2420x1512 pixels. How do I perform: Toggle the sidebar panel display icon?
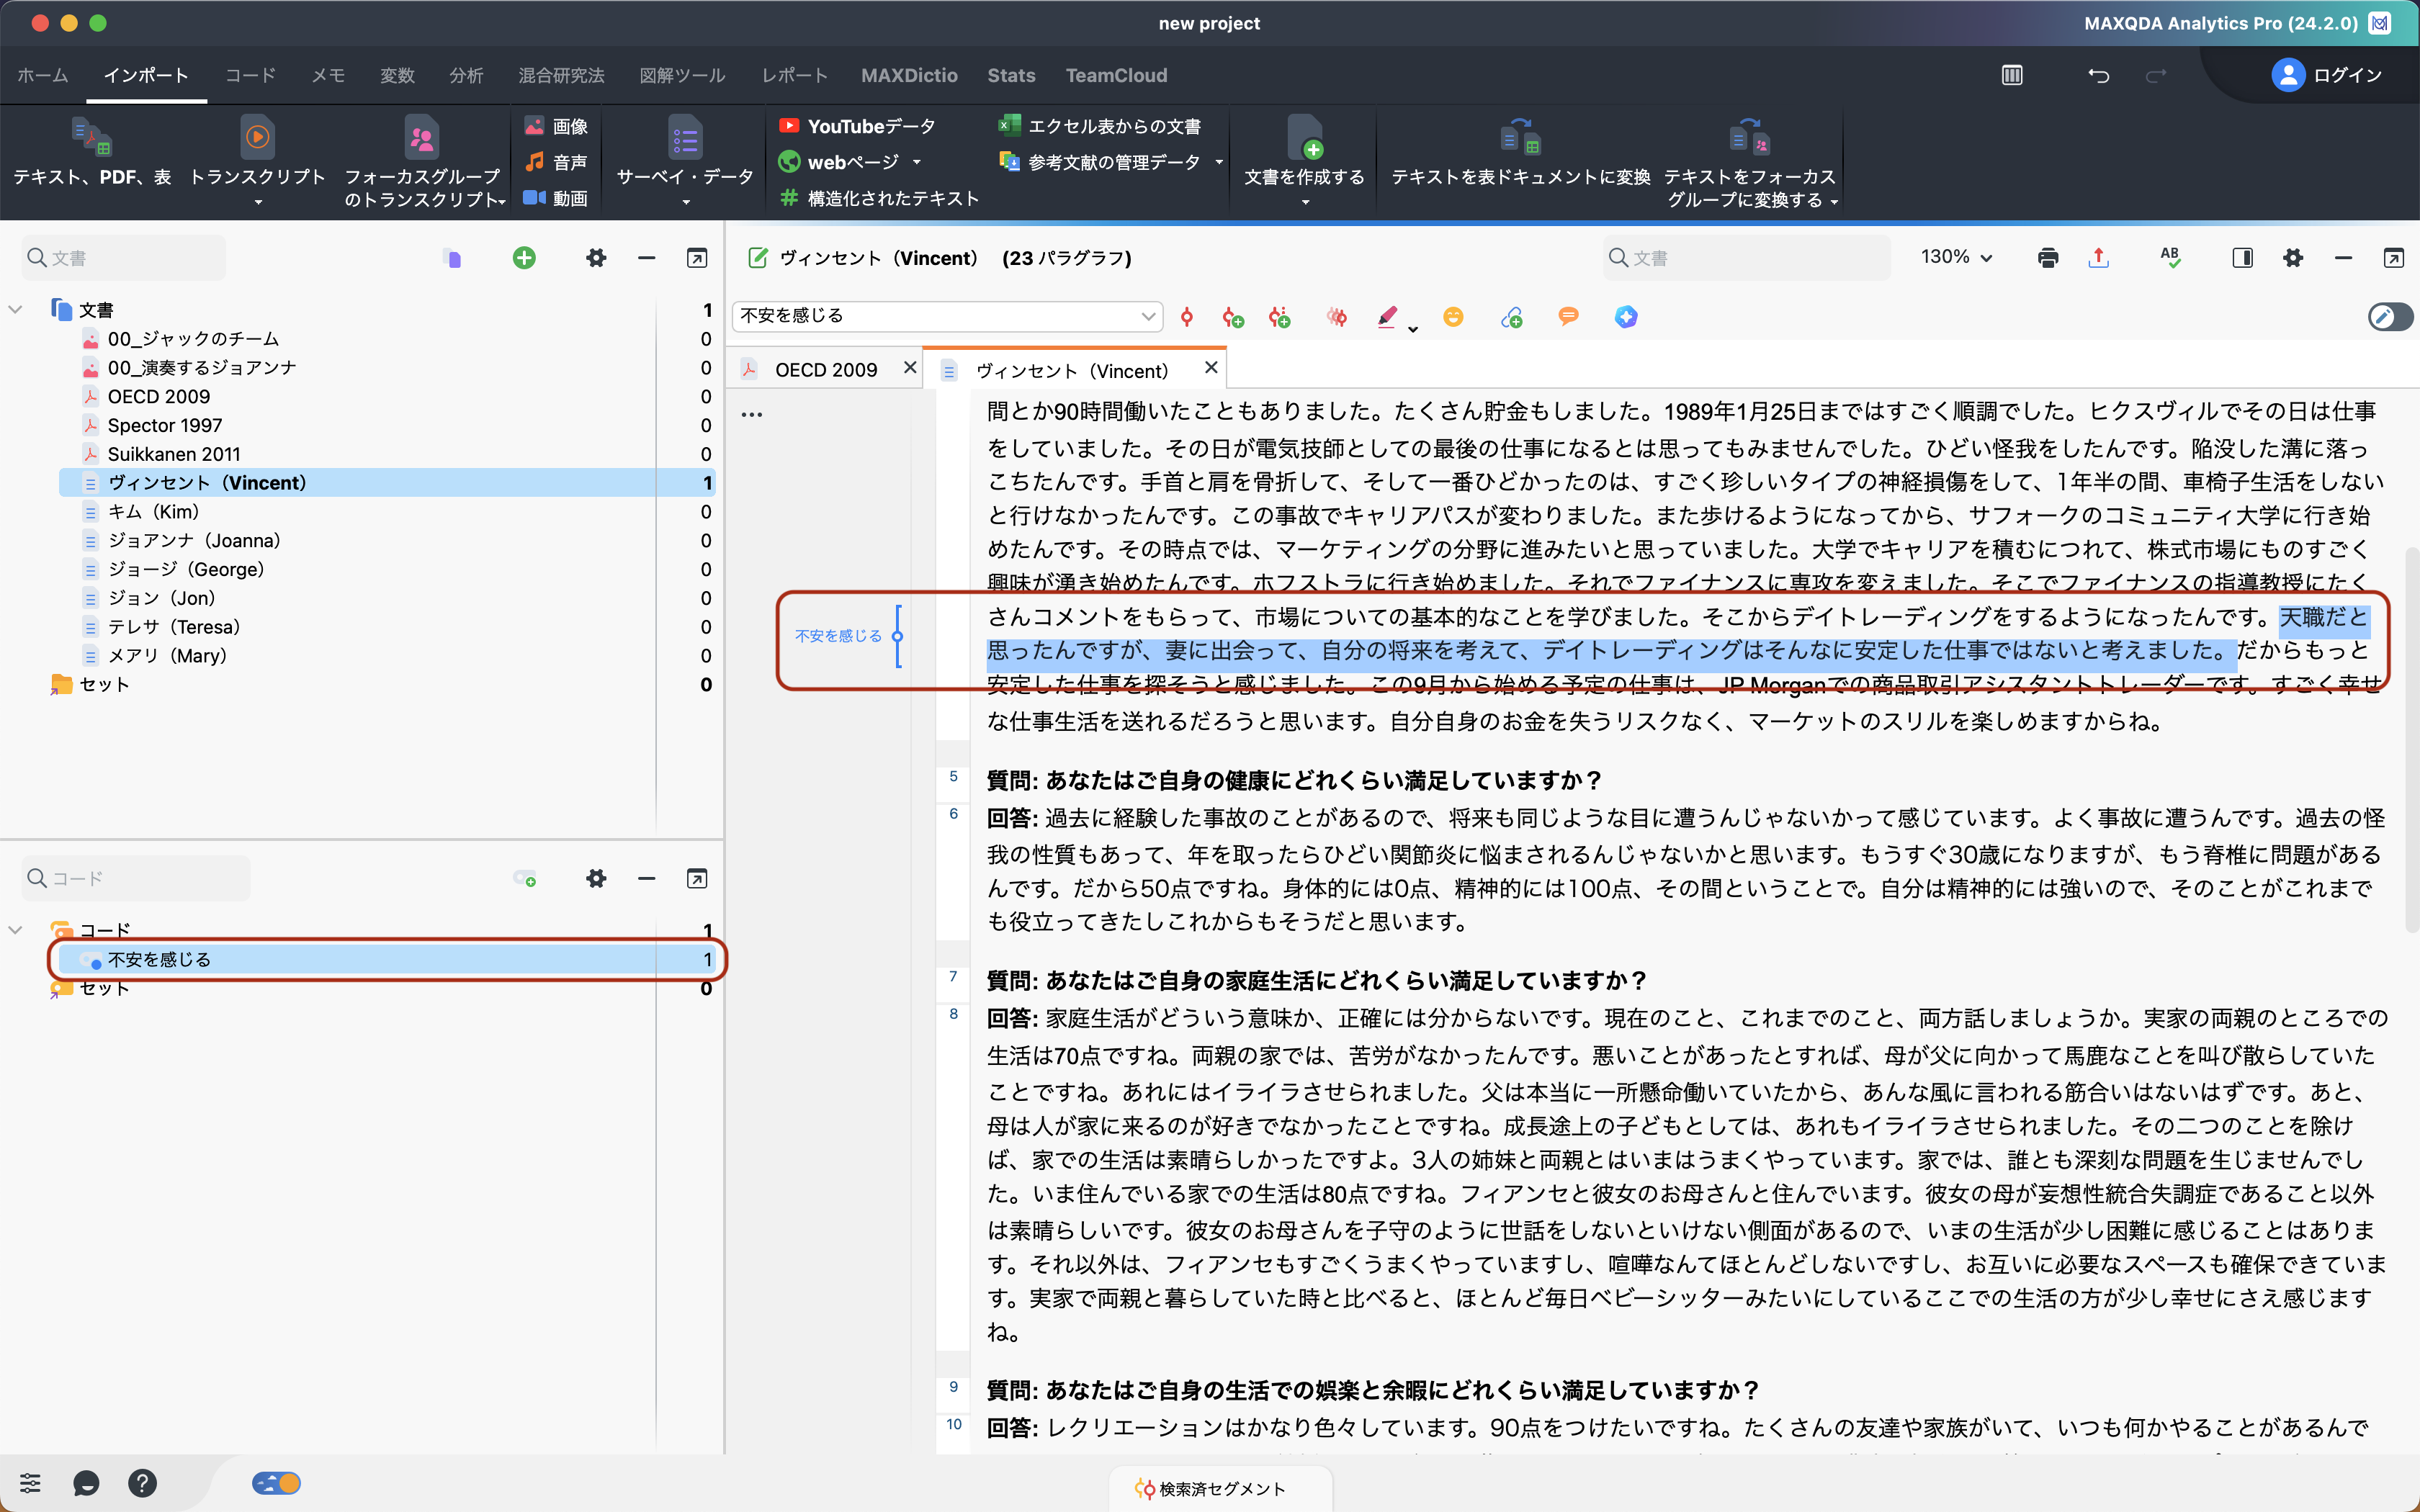(x=2242, y=258)
